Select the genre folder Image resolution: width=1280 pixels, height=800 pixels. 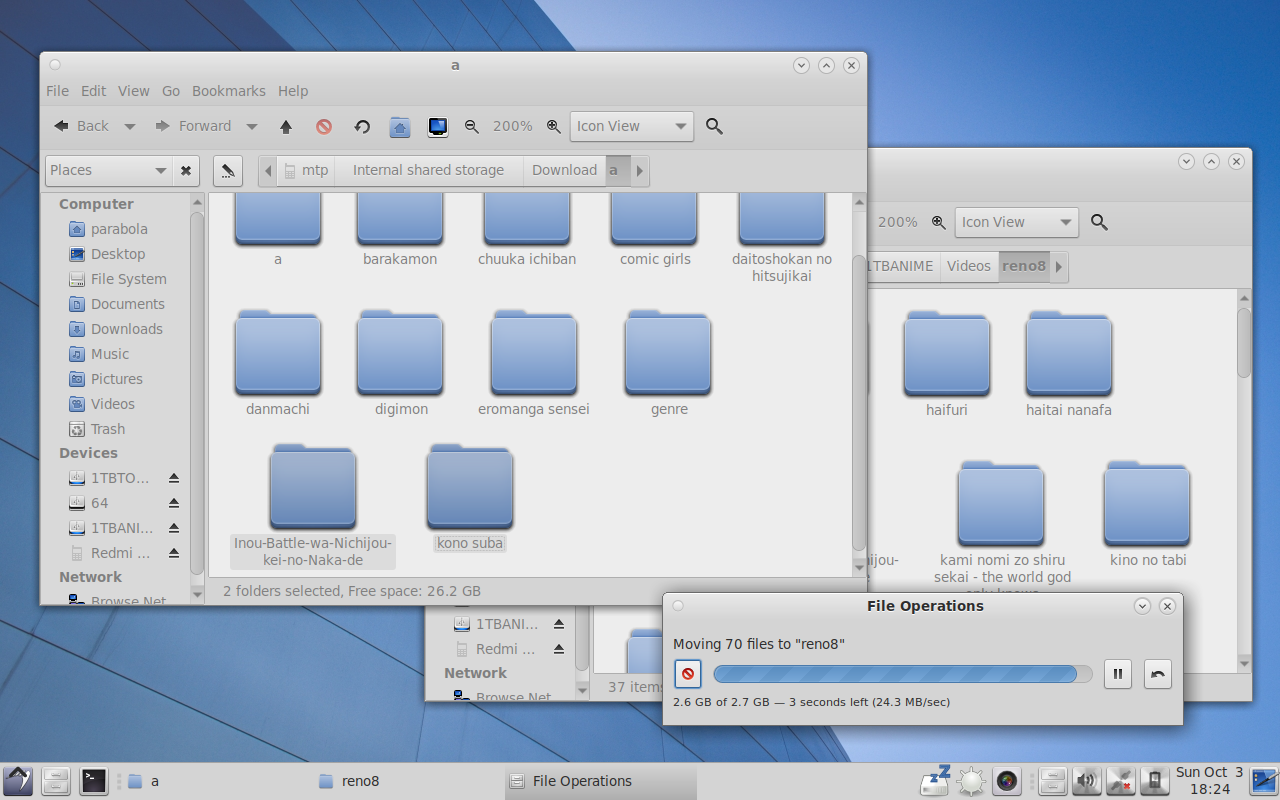tap(669, 363)
